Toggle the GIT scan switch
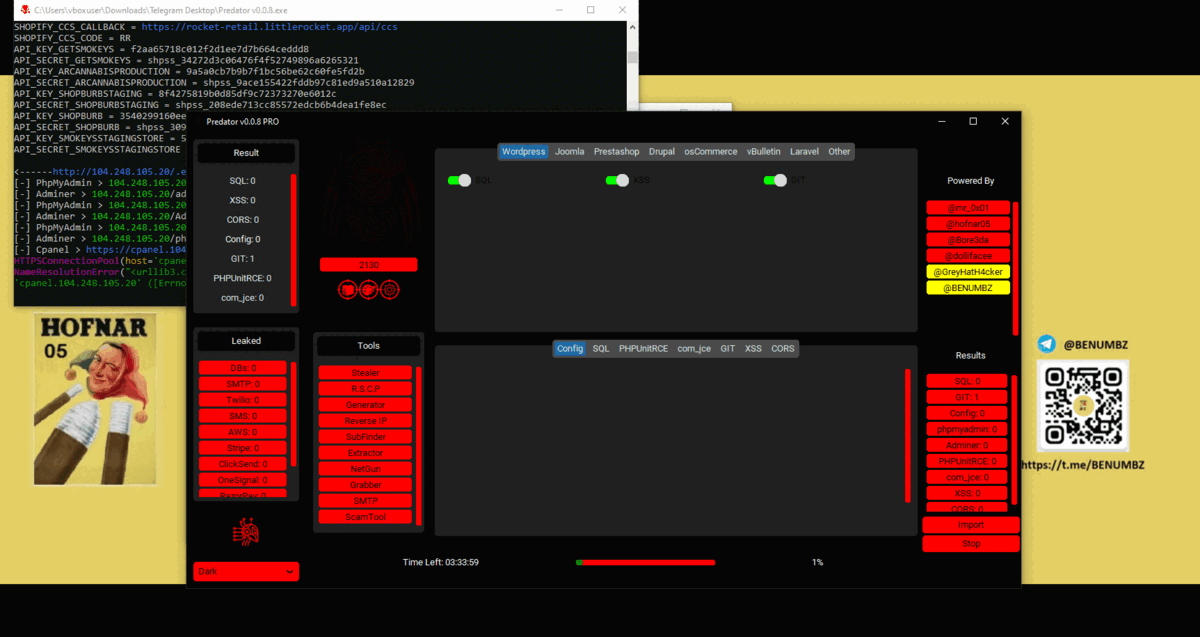This screenshot has width=1200, height=637. 776,180
